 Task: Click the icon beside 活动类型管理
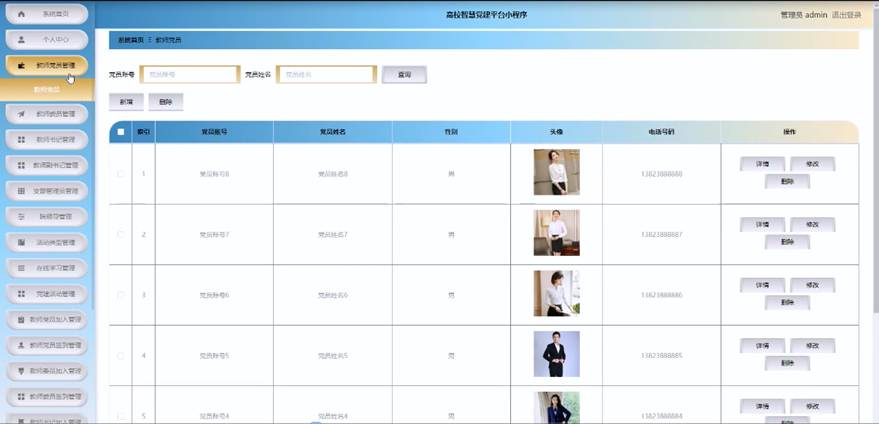pos(21,242)
